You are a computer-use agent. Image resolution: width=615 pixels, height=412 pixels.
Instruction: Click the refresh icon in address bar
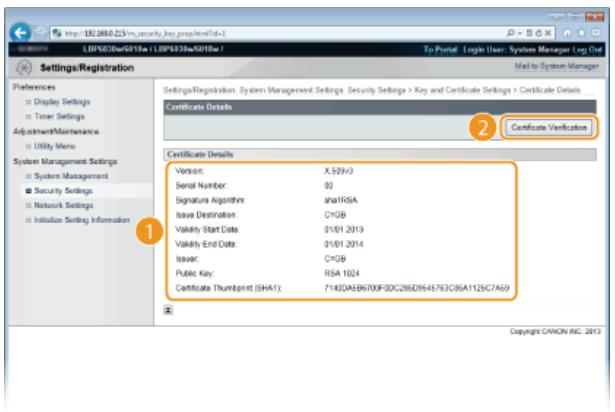pyautogui.click(x=539, y=33)
